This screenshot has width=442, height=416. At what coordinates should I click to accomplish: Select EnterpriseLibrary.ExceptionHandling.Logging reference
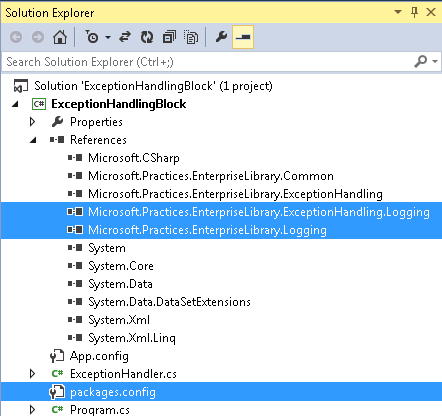tap(259, 212)
